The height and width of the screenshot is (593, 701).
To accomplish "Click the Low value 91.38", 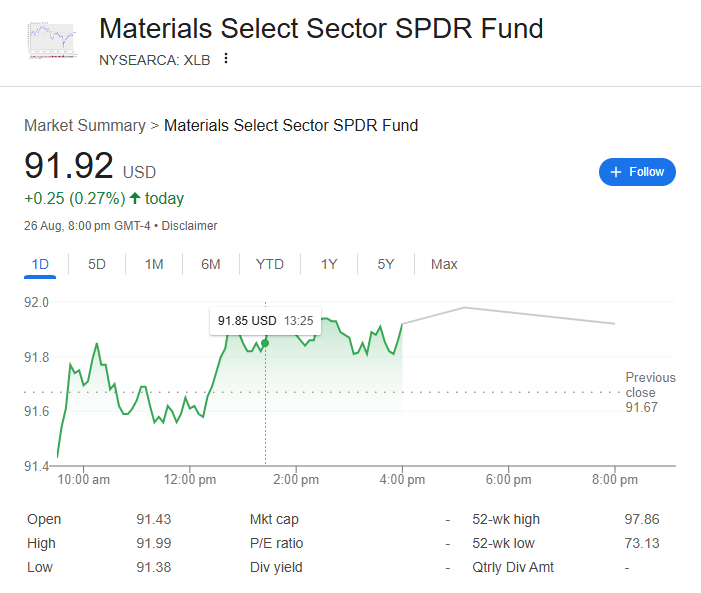I will [154, 568].
